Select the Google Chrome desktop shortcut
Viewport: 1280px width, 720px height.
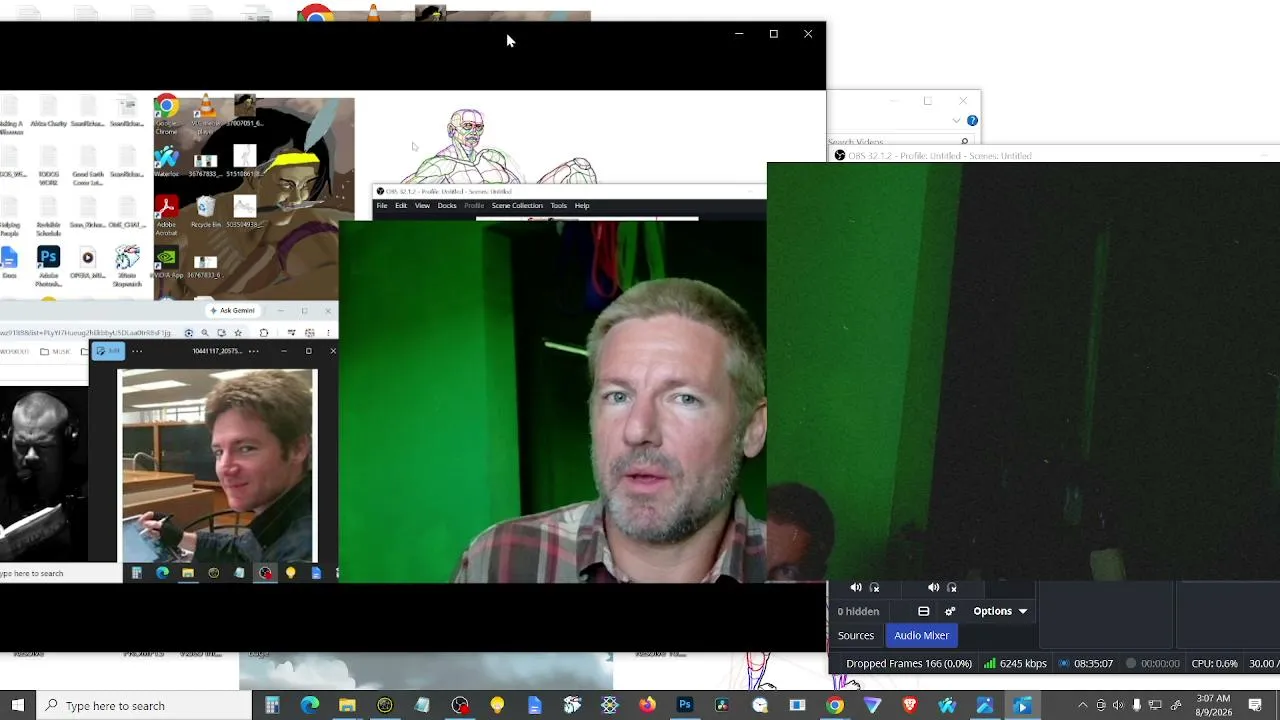point(167,116)
